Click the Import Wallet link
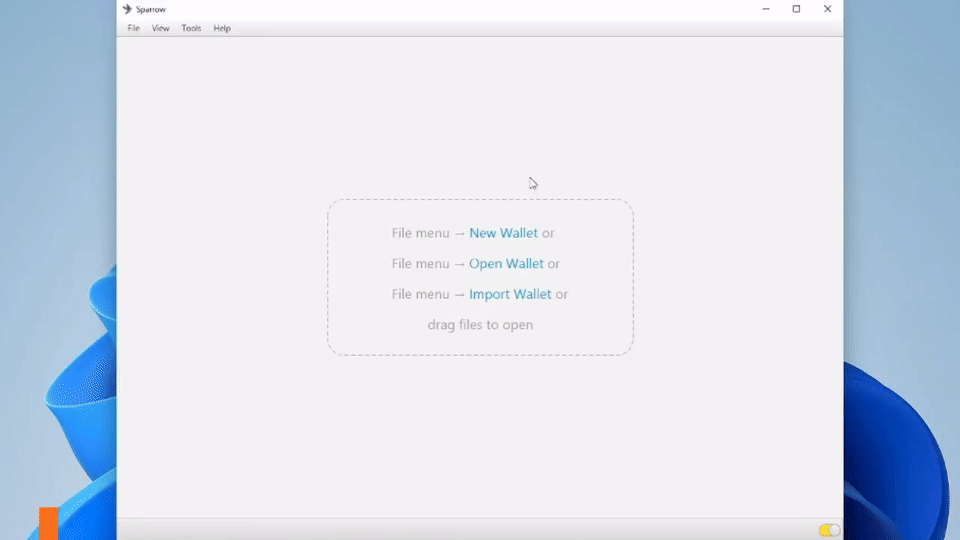 (x=510, y=294)
